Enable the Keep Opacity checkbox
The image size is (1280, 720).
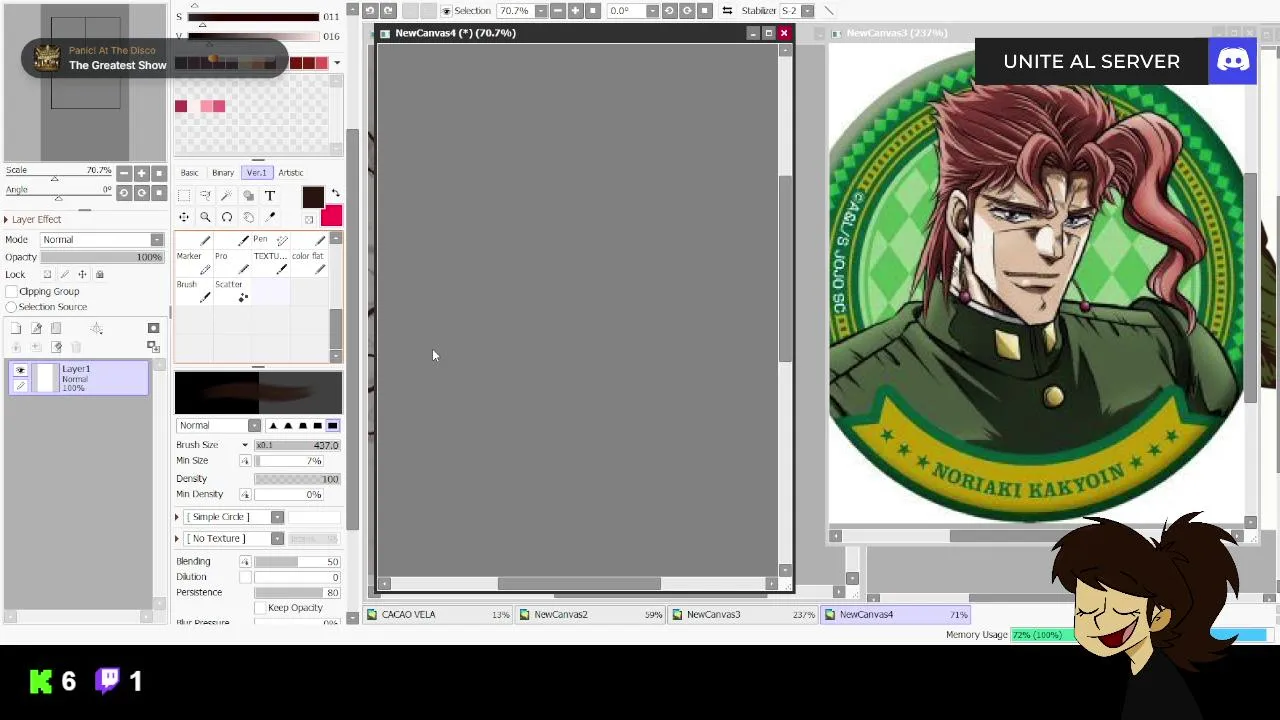260,608
